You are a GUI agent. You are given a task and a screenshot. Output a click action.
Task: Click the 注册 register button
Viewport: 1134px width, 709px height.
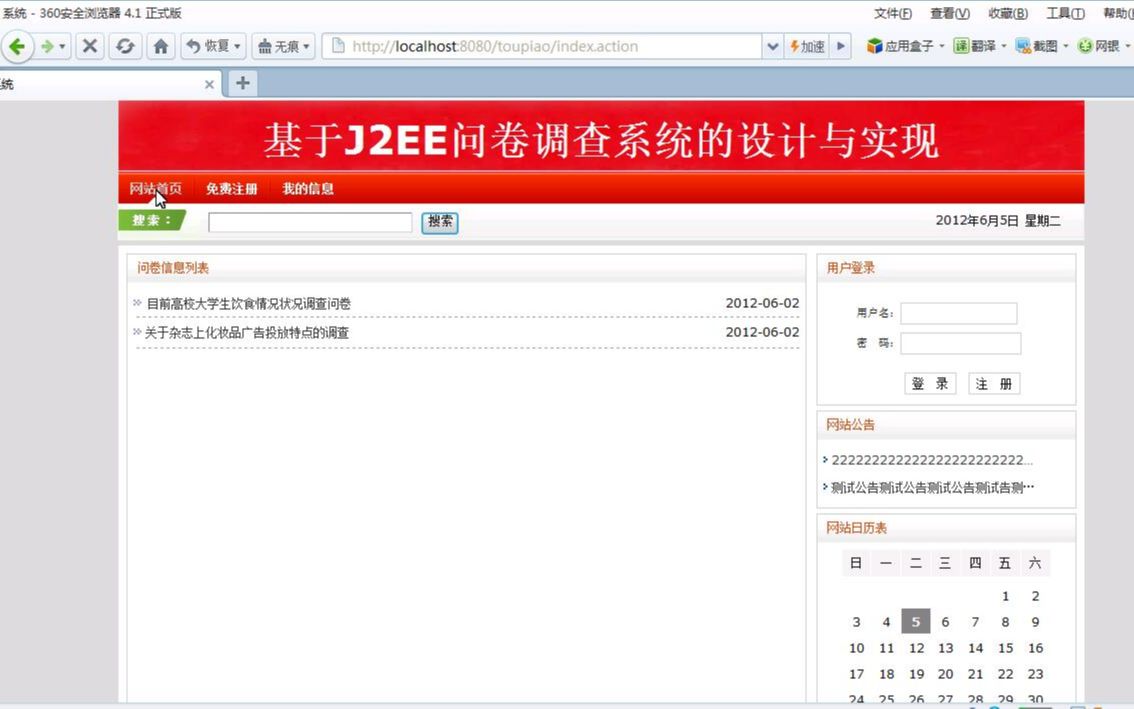click(x=993, y=383)
